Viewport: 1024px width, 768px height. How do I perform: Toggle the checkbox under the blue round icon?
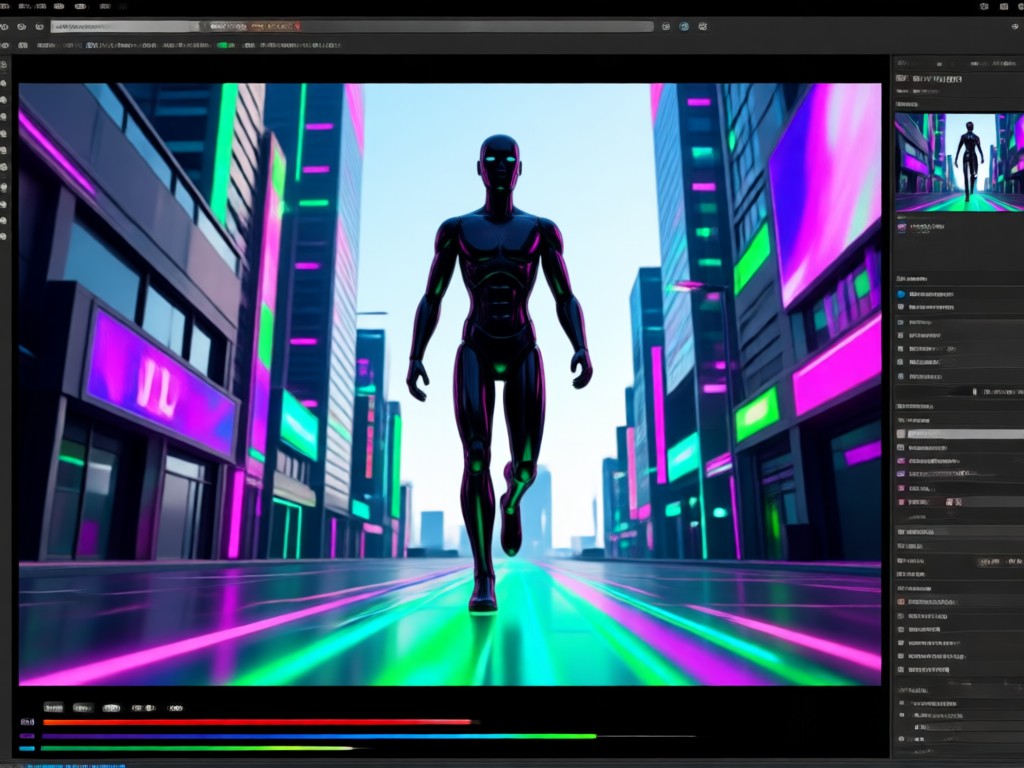coord(901,307)
